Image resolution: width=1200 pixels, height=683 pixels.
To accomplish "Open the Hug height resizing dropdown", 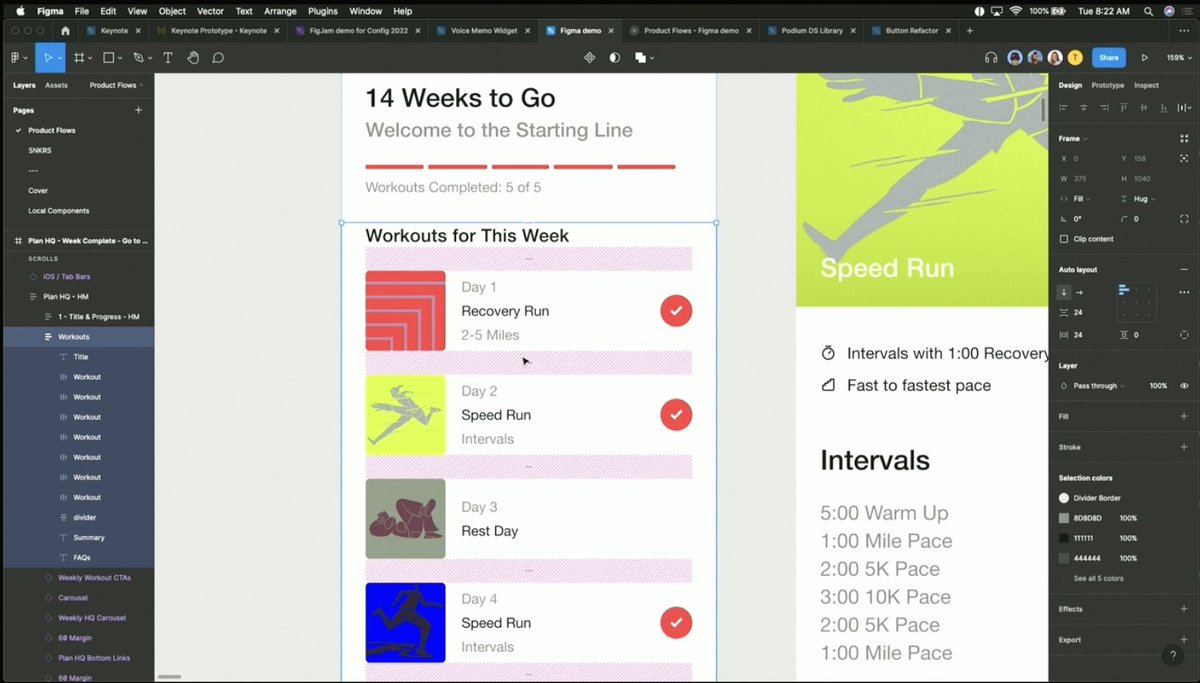I will (x=1139, y=199).
